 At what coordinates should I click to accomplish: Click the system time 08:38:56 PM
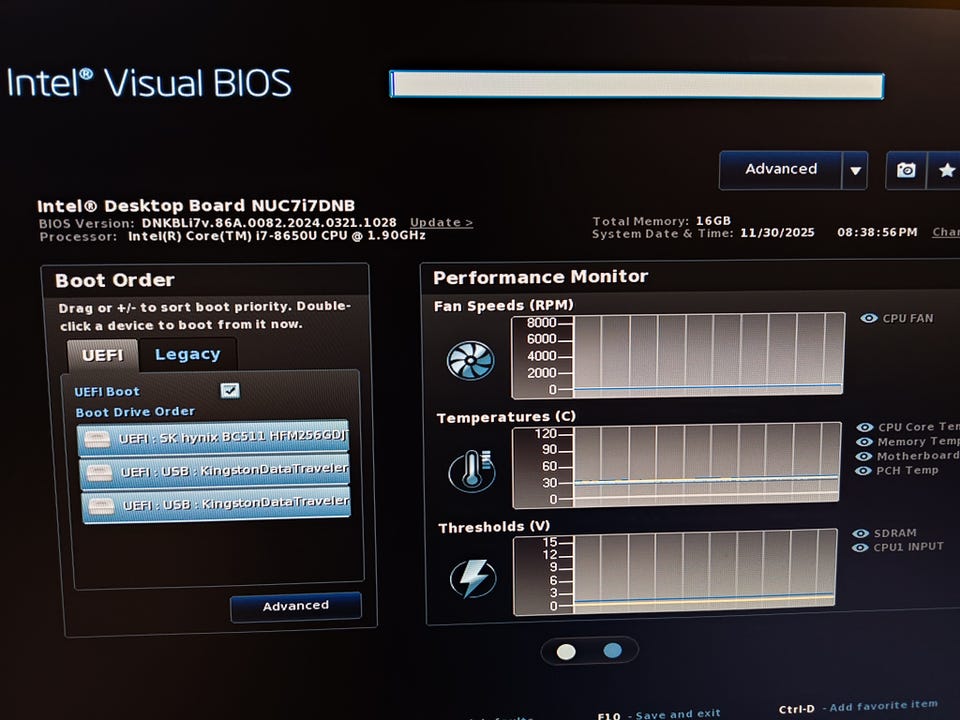877,232
